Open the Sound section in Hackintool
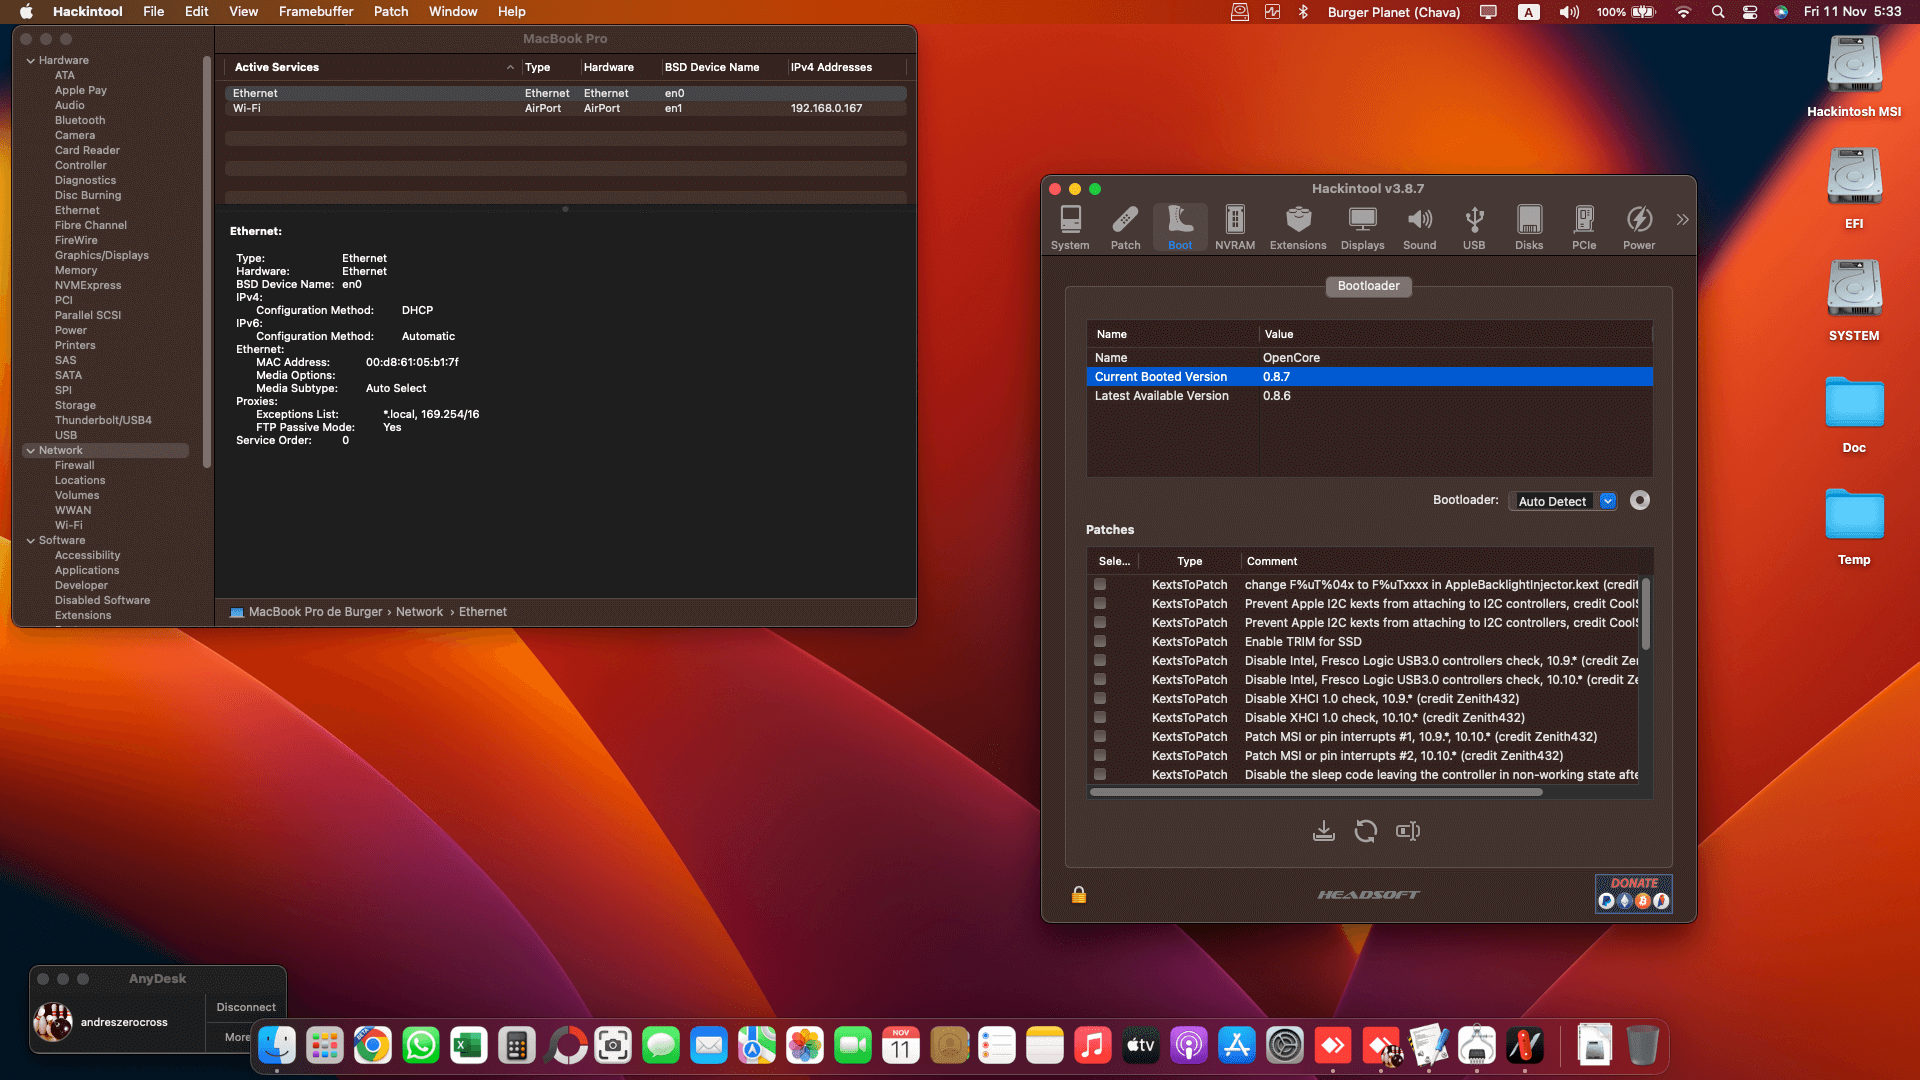The width and height of the screenshot is (1920, 1080). (1419, 227)
